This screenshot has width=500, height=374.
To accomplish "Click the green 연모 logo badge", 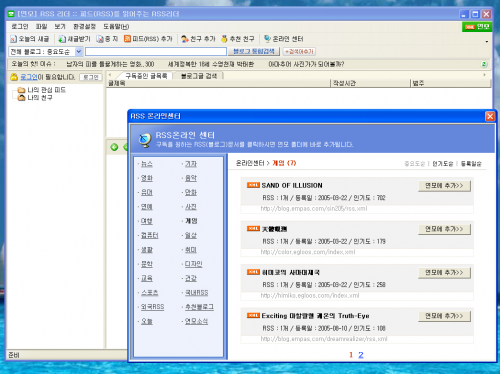I will (x=477, y=27).
